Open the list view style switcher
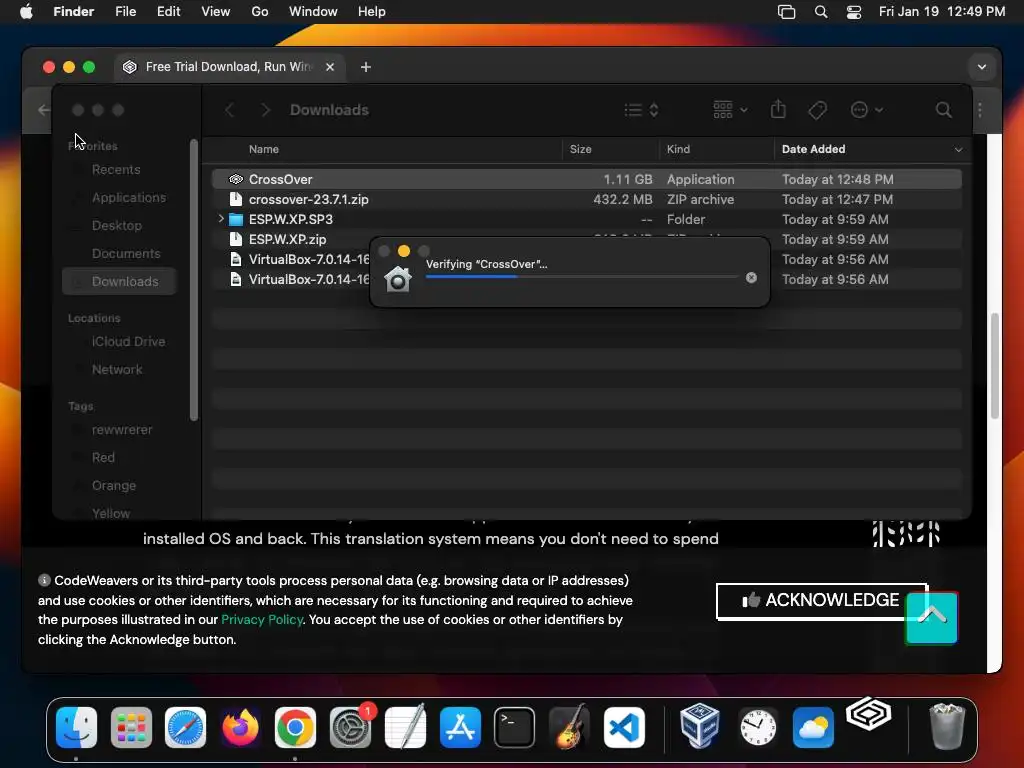Screen dimensions: 1024x768 pyautogui.click(x=641, y=110)
